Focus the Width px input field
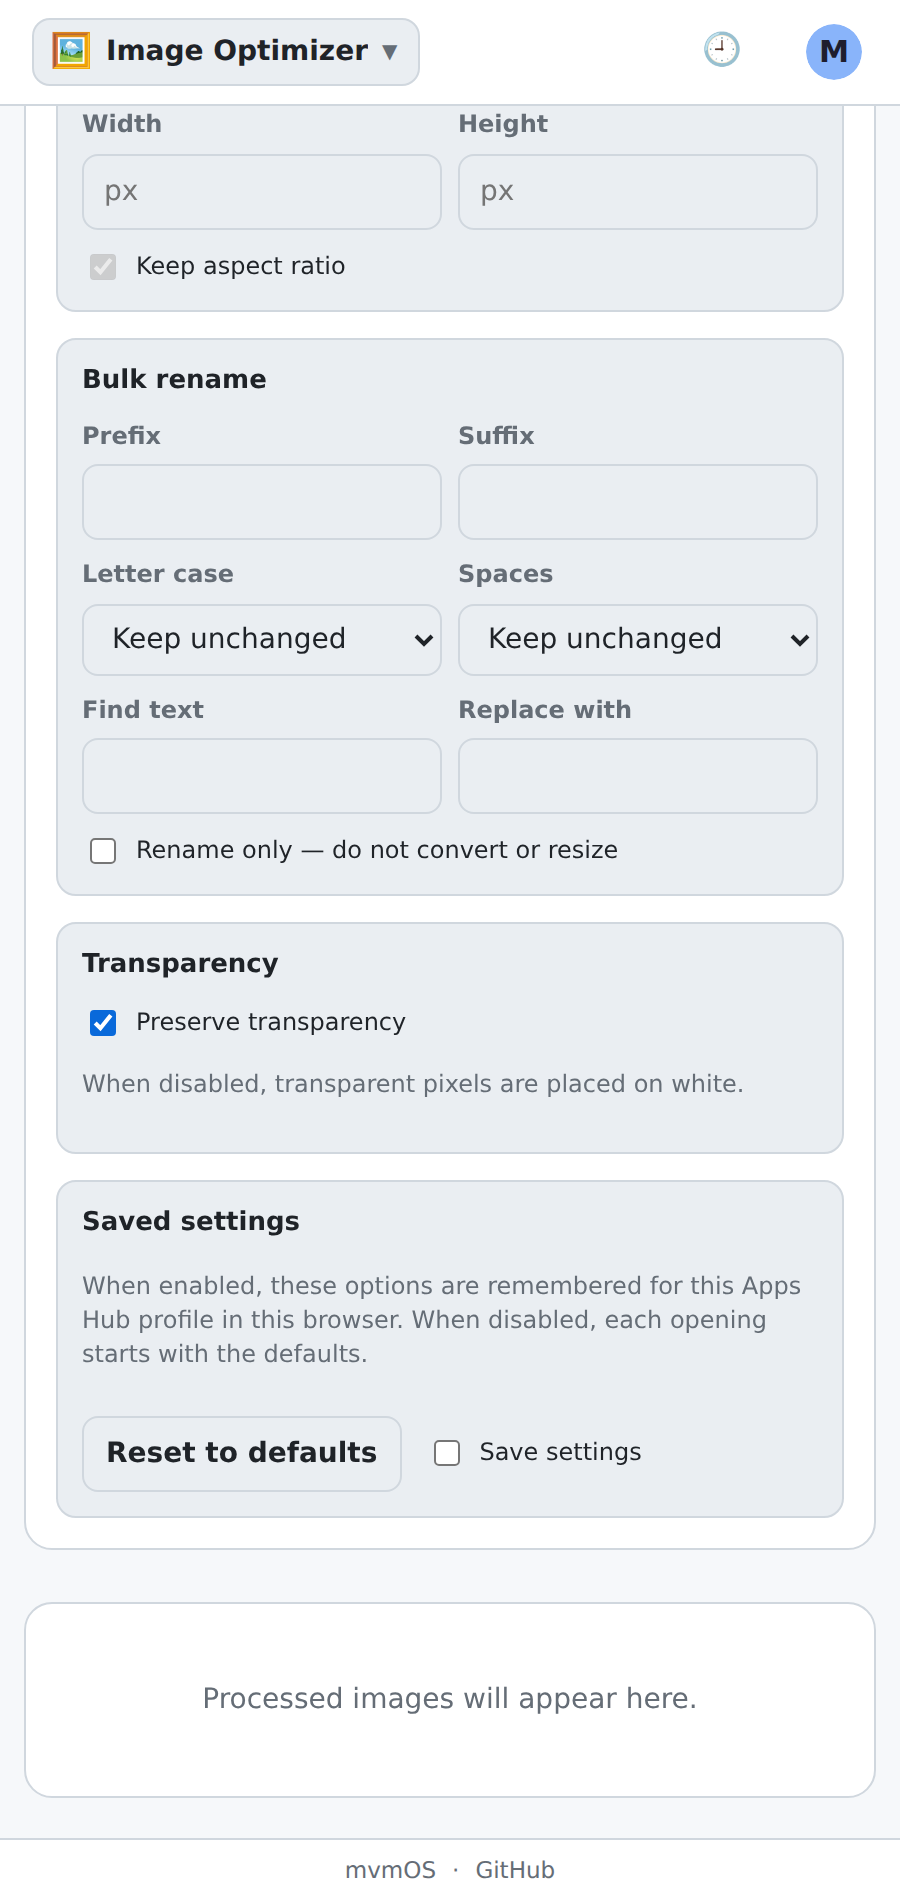Screen dimensions: 900x1900 point(262,192)
